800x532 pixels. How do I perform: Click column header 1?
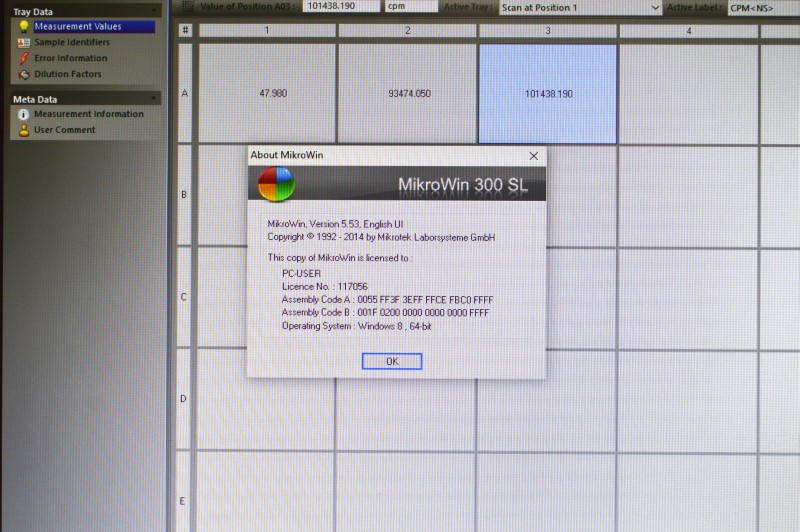(x=267, y=31)
